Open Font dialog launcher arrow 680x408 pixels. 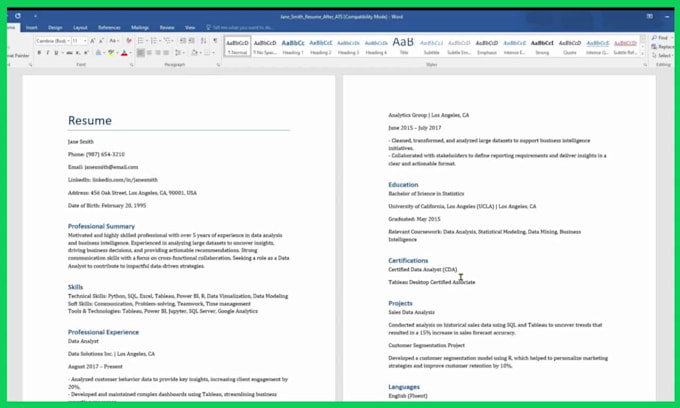pyautogui.click(x=131, y=65)
